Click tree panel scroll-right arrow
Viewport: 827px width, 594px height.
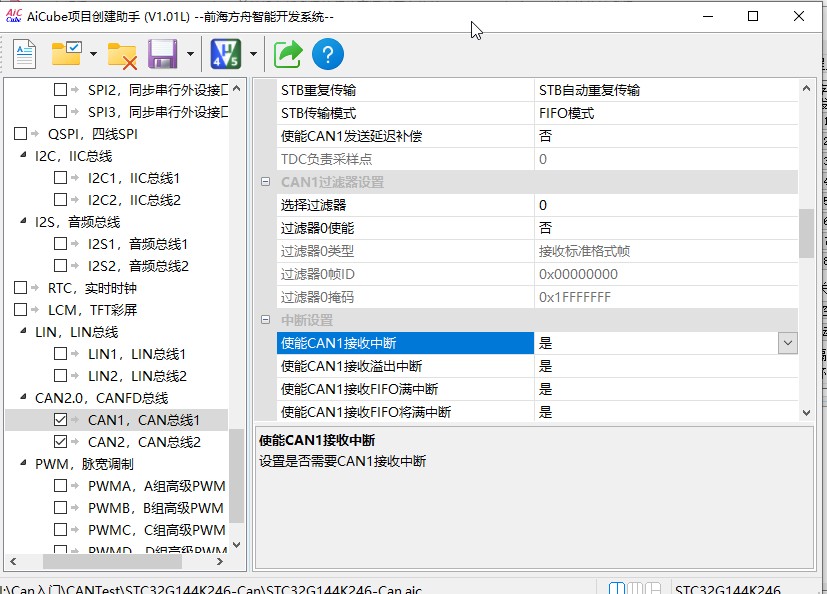point(220,562)
